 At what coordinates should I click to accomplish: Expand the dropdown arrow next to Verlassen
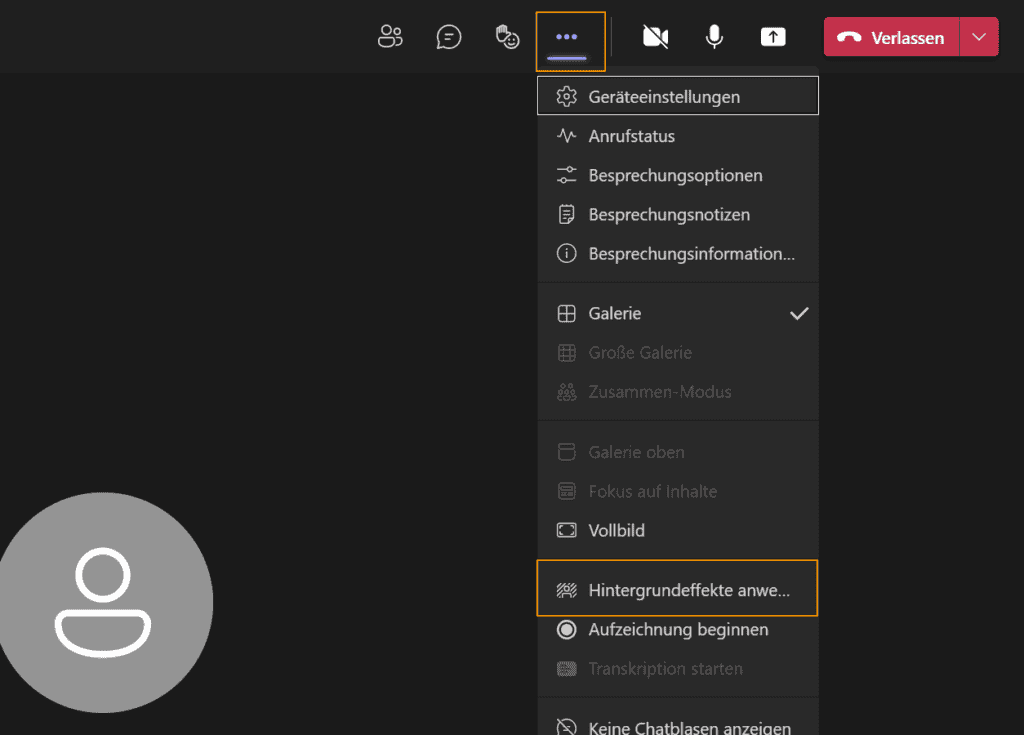[979, 37]
